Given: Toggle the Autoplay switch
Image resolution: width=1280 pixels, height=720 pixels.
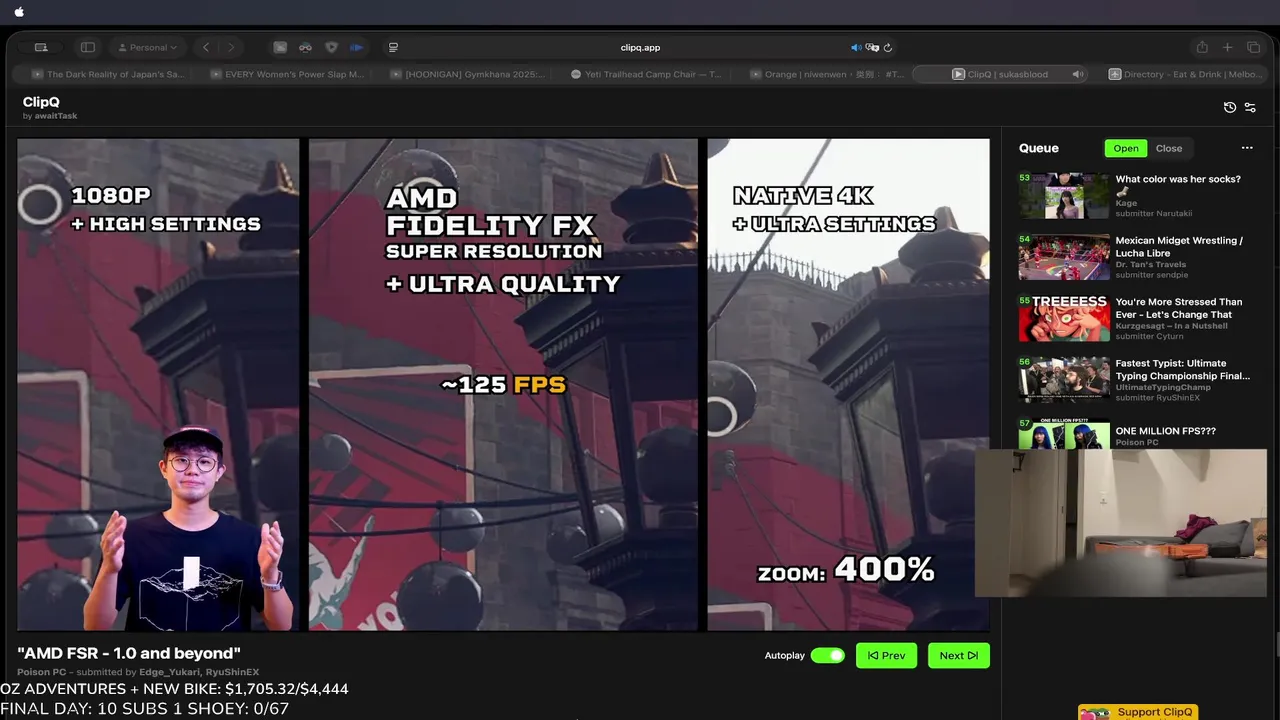Looking at the screenshot, I should (x=827, y=655).
